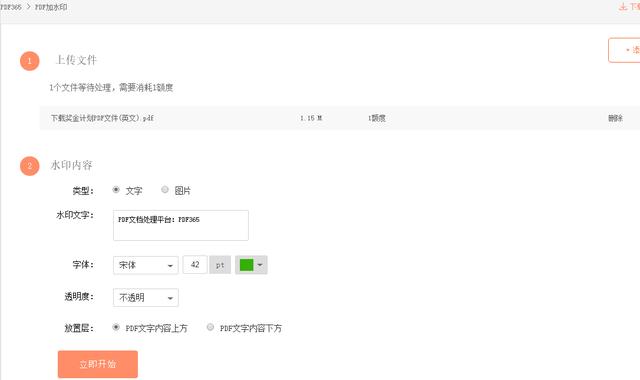The image size is (640, 380).
Task: Open the 宋体 font dropdown
Action: coord(146,265)
